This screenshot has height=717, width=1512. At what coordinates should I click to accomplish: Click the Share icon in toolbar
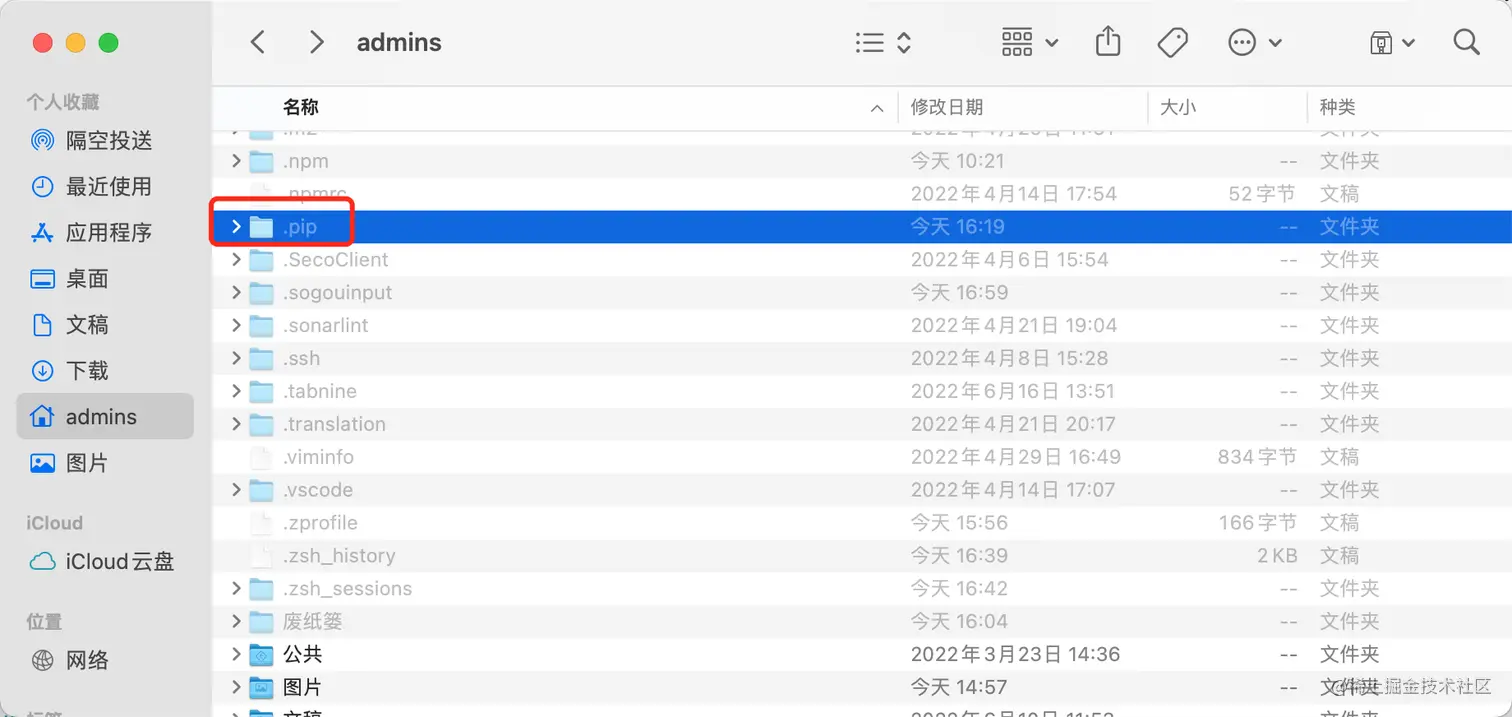[x=1108, y=42]
